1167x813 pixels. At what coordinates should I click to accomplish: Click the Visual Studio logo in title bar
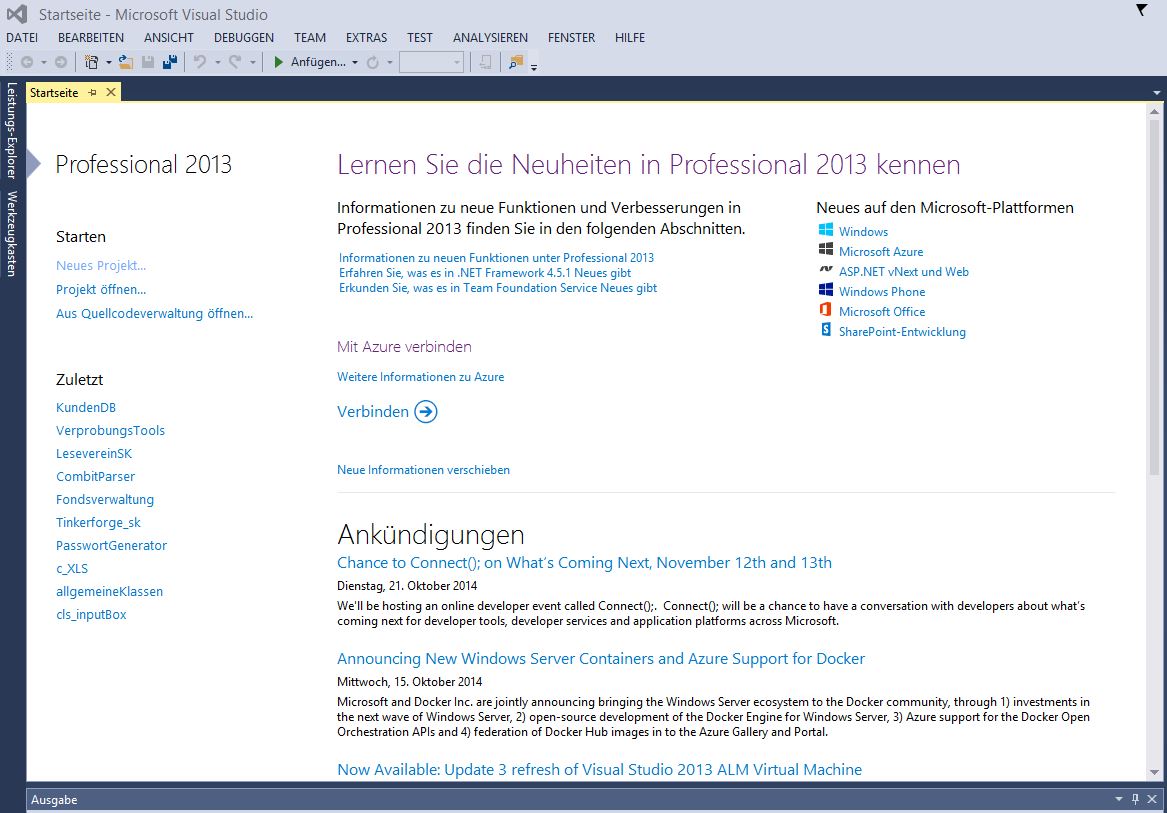(x=16, y=14)
